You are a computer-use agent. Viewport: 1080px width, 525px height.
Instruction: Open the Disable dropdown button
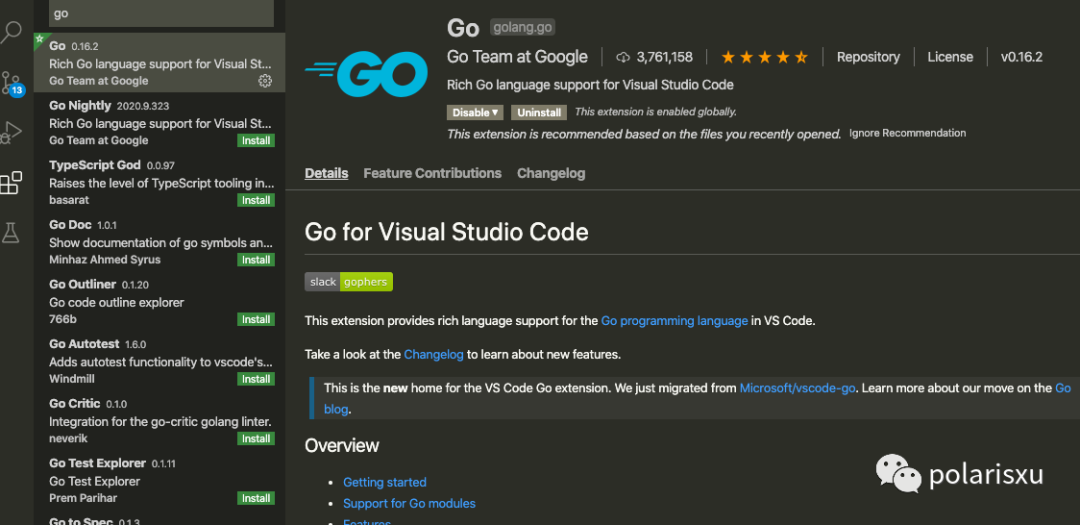(475, 113)
